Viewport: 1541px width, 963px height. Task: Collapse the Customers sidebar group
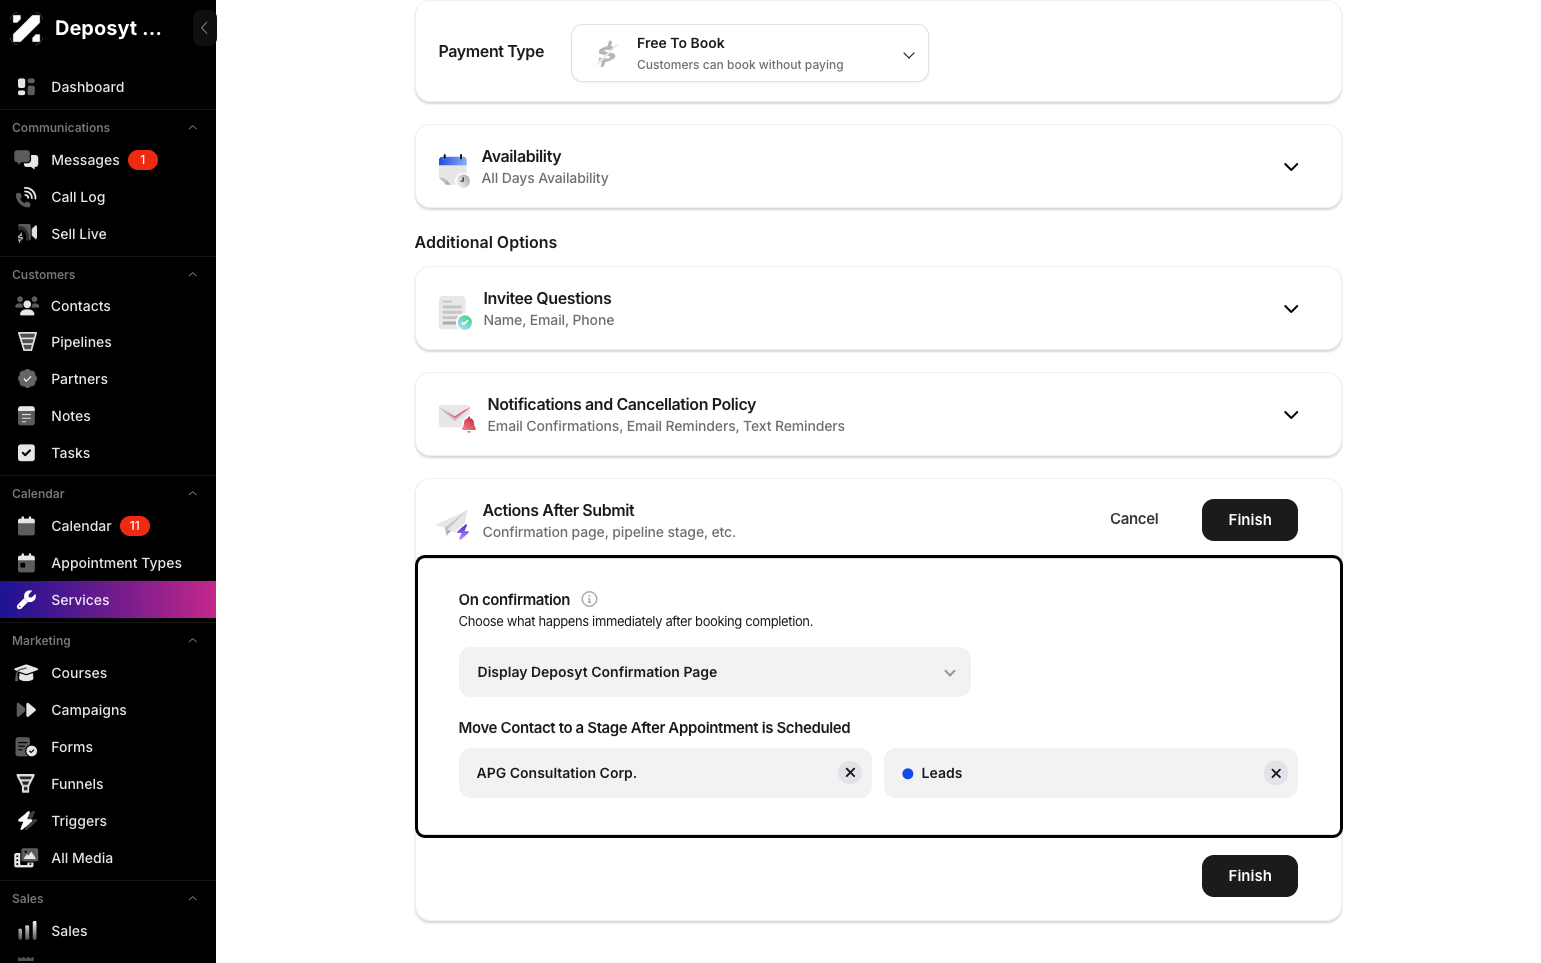point(193,275)
